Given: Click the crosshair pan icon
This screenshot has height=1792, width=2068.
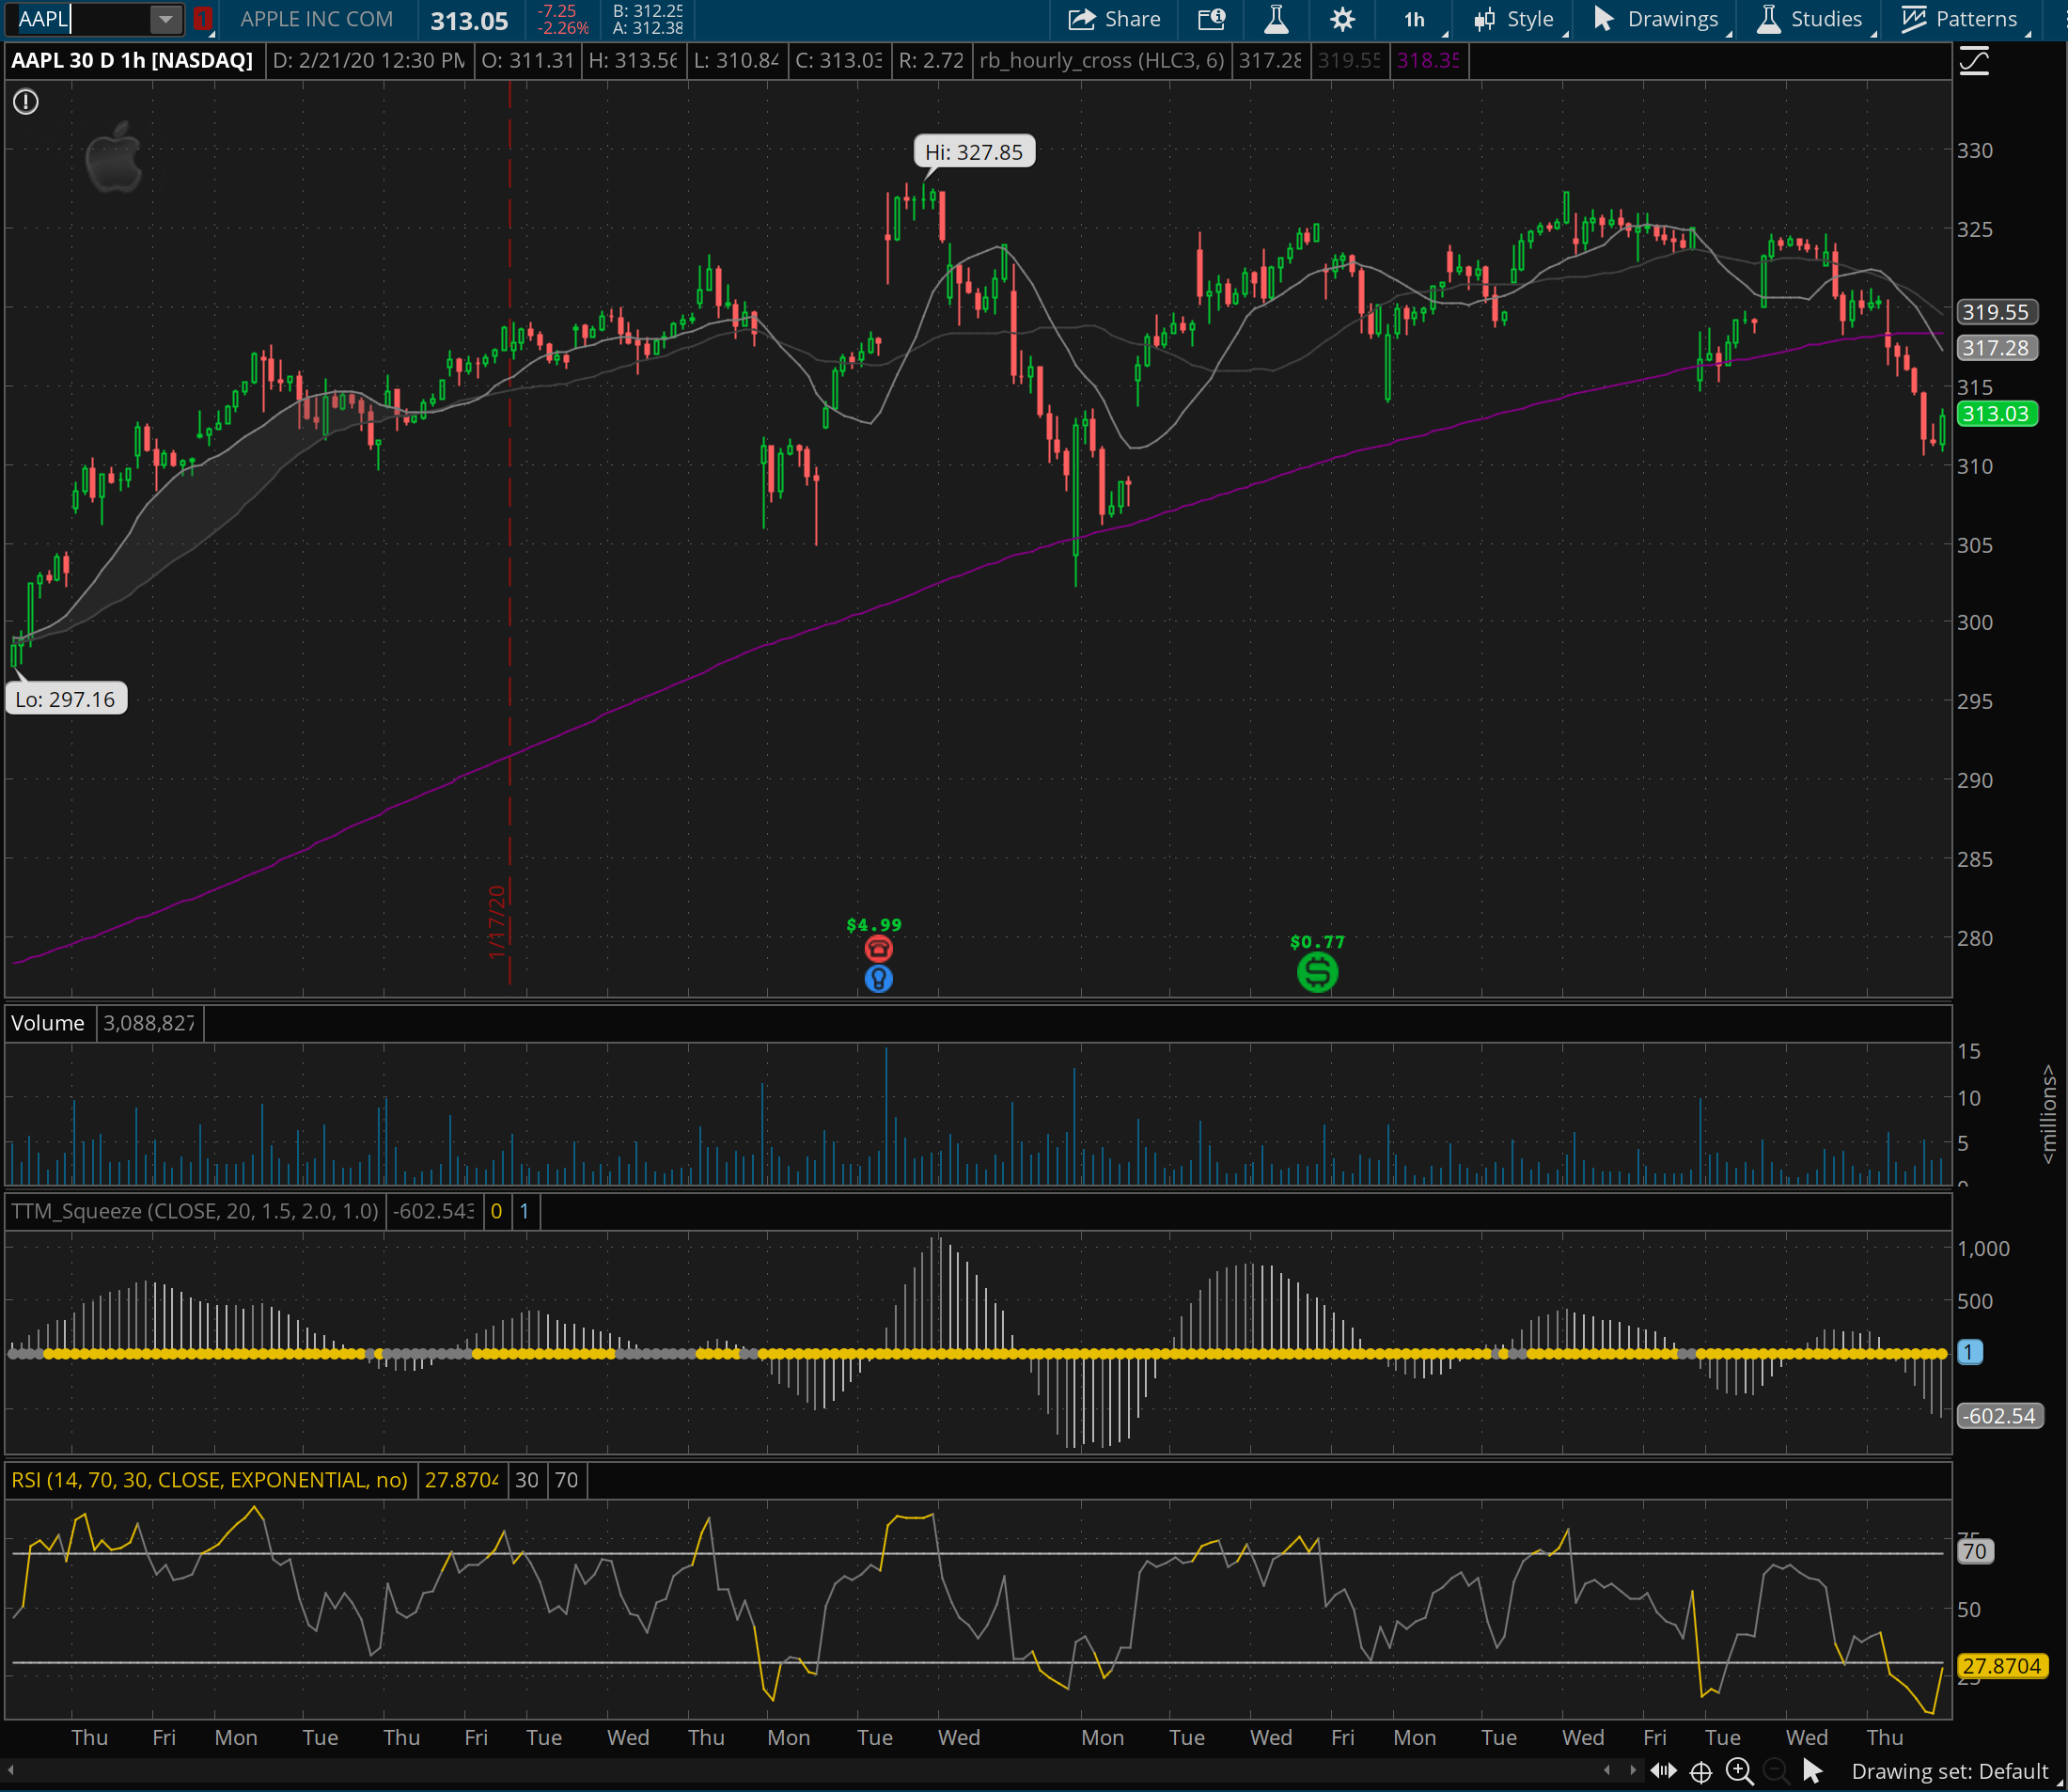Looking at the screenshot, I should [x=1700, y=1771].
